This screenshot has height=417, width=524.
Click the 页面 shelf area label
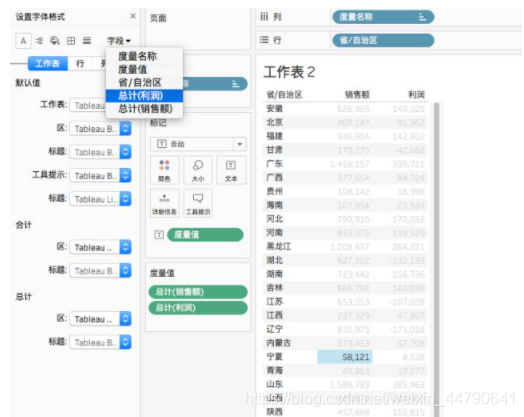(158, 18)
